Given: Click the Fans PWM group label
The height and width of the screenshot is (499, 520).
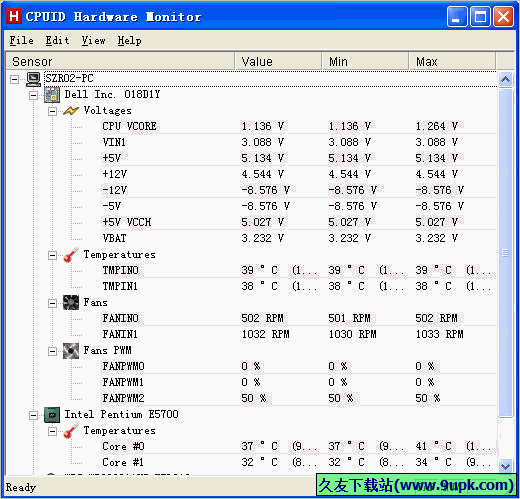Looking at the screenshot, I should tap(107, 351).
